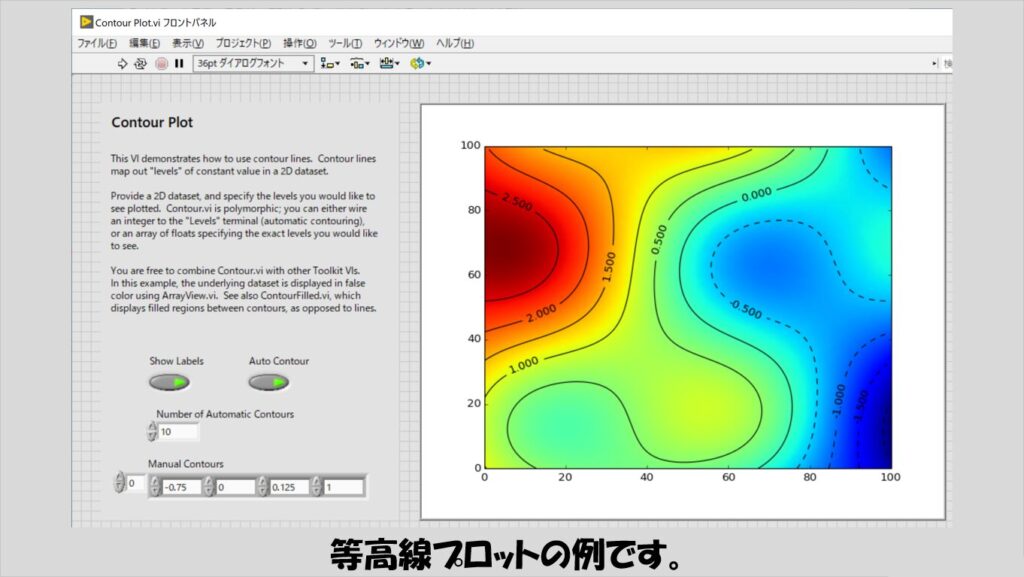Open the ファイル (File) menu

[97, 43]
